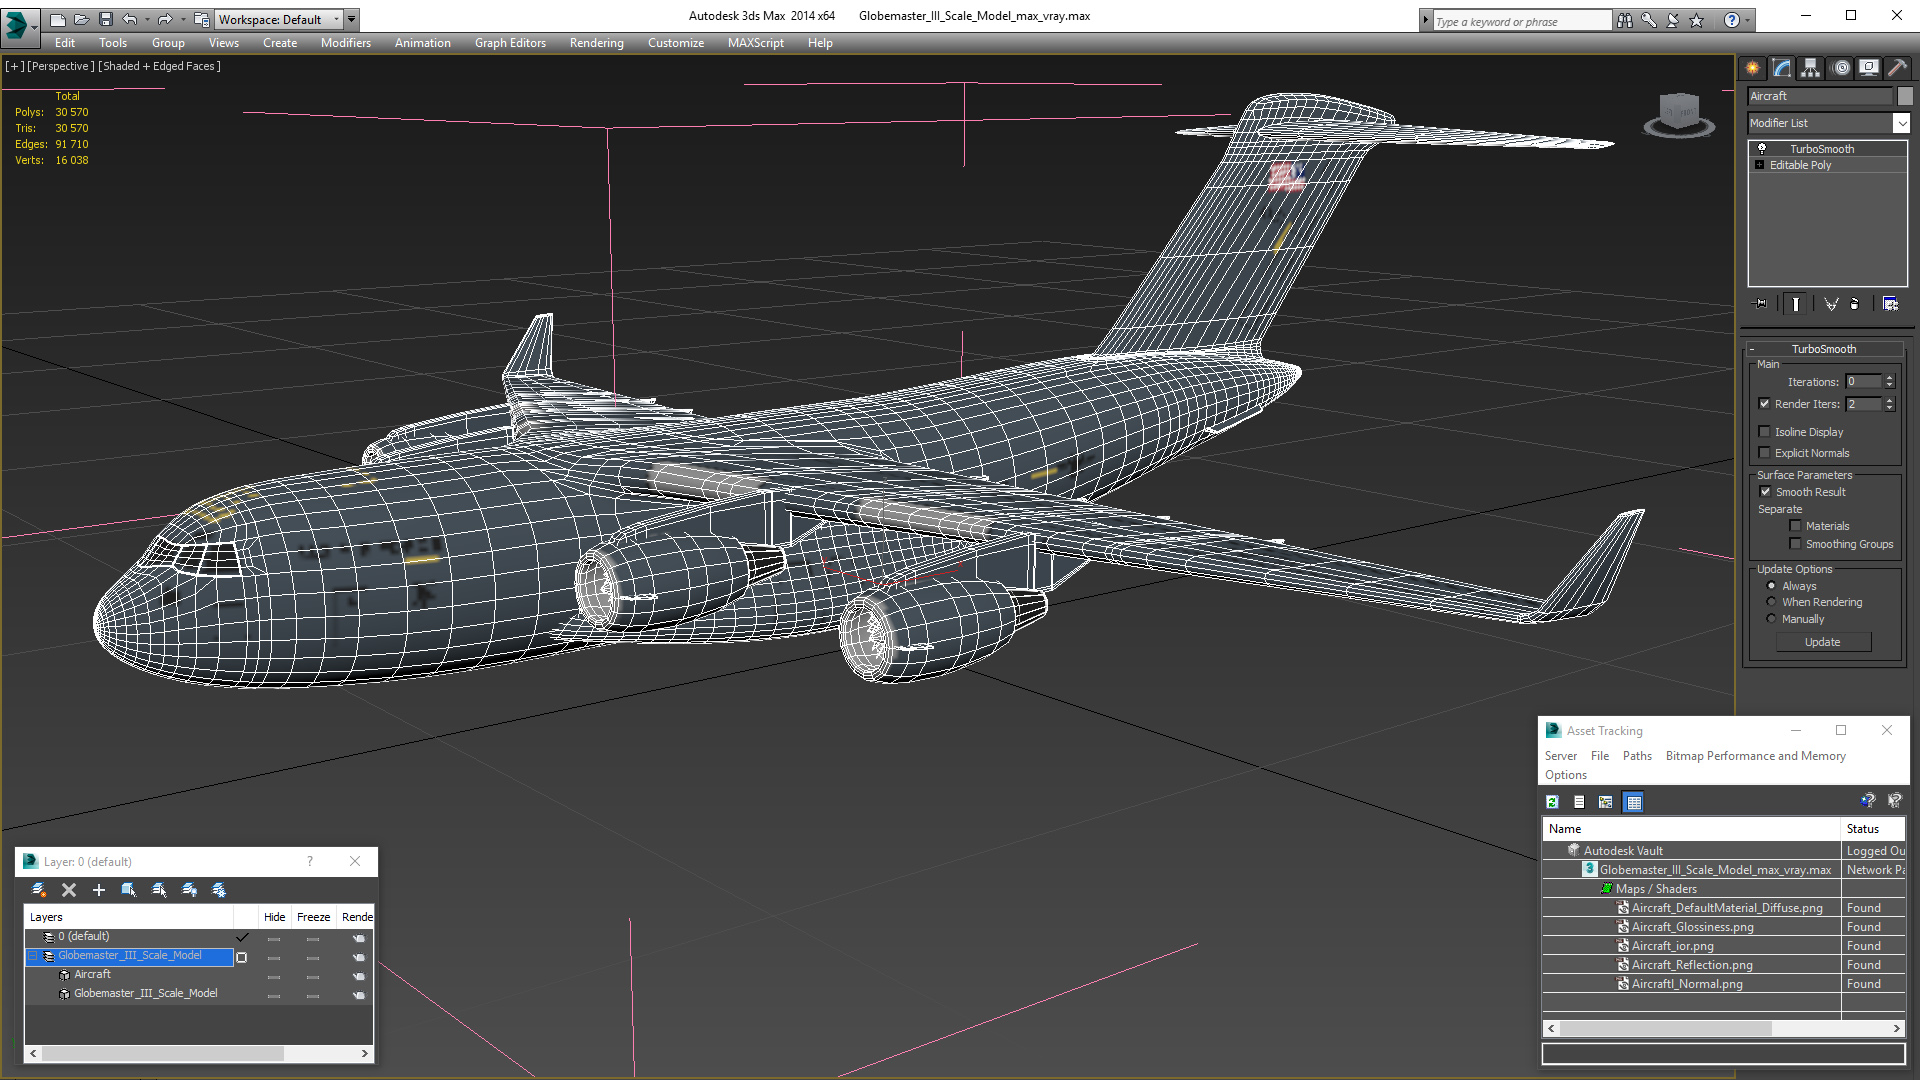
Task: Click the Update button in TurboSmooth panel
Action: (x=1821, y=642)
